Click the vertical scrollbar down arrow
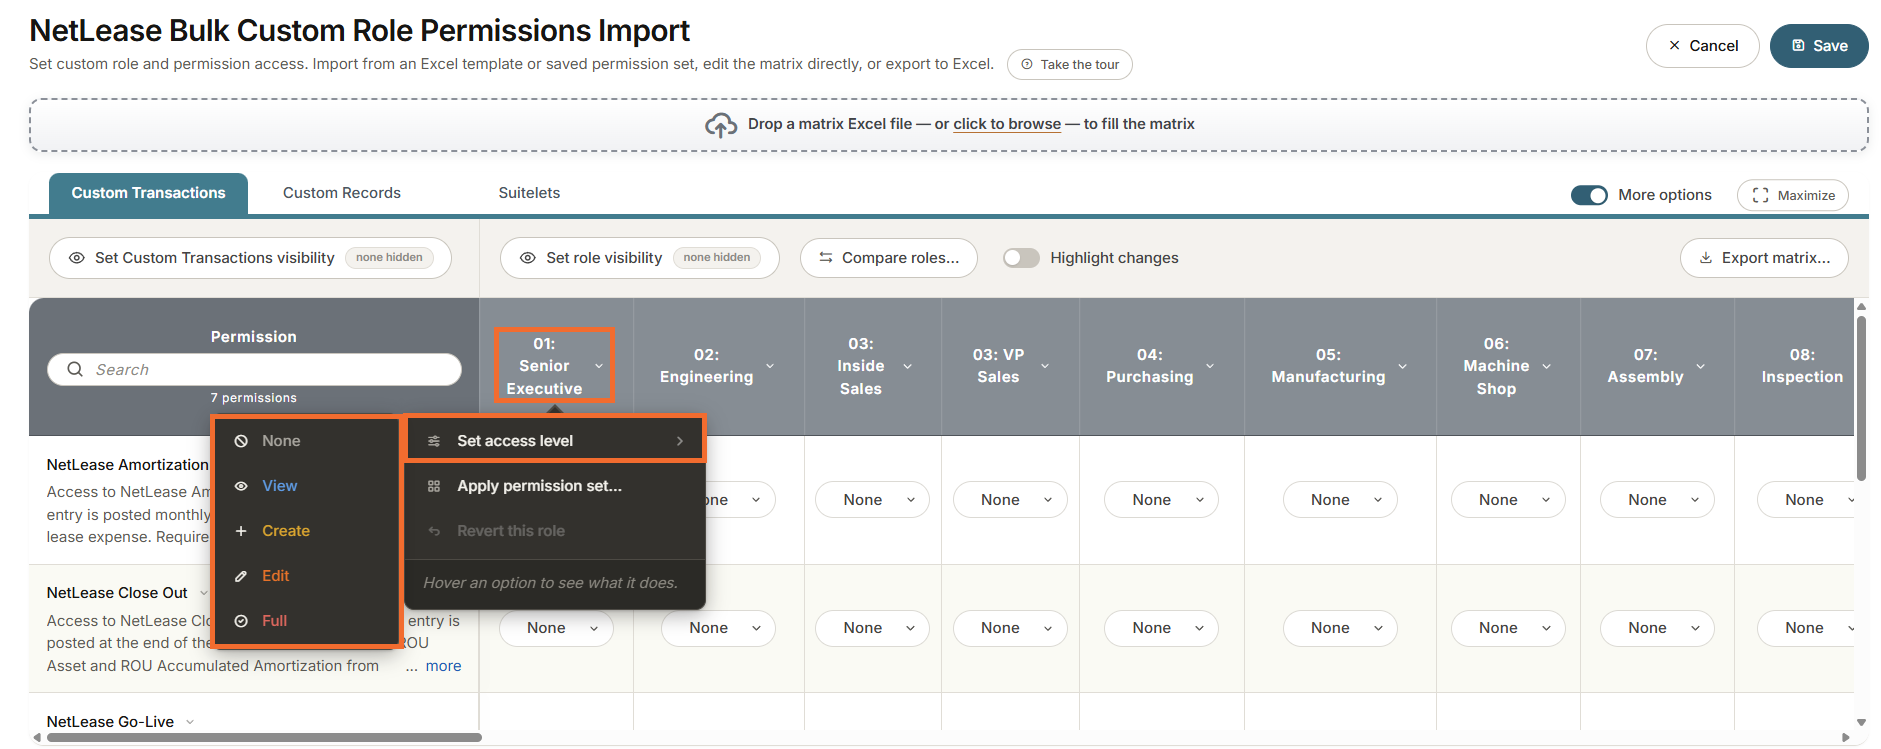 pyautogui.click(x=1861, y=722)
